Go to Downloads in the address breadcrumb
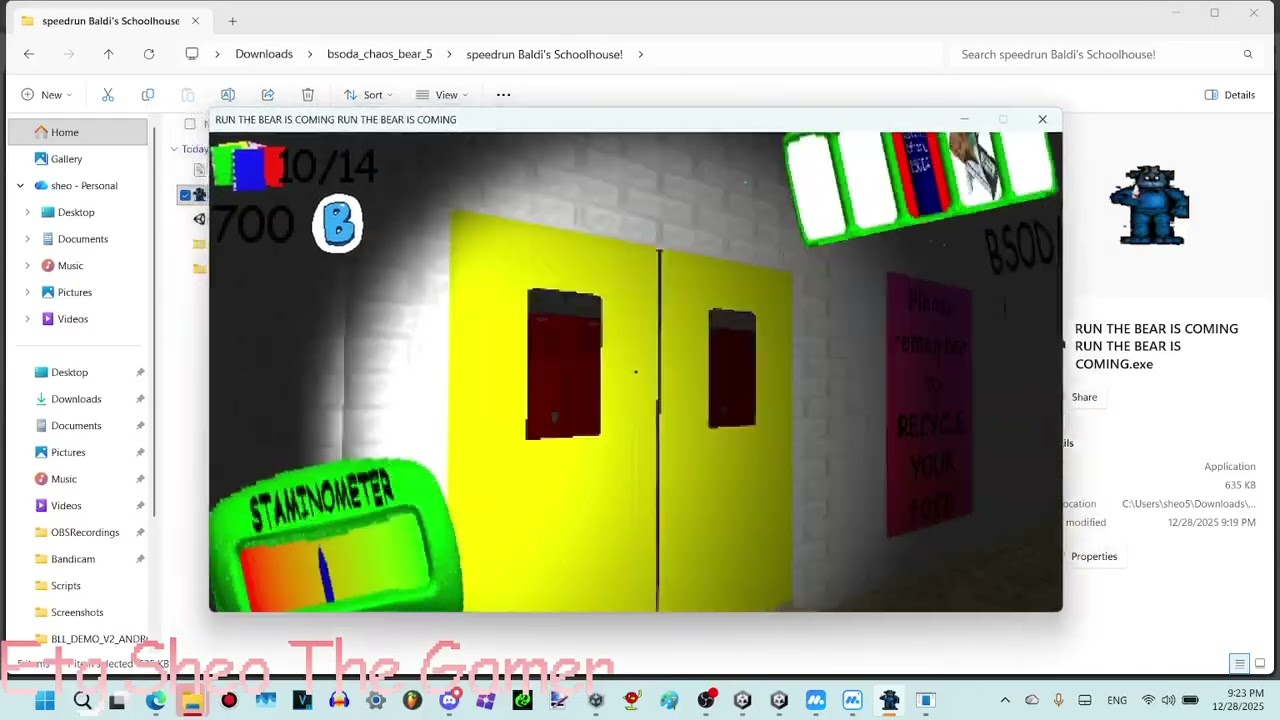This screenshot has height=720, width=1280. click(264, 54)
